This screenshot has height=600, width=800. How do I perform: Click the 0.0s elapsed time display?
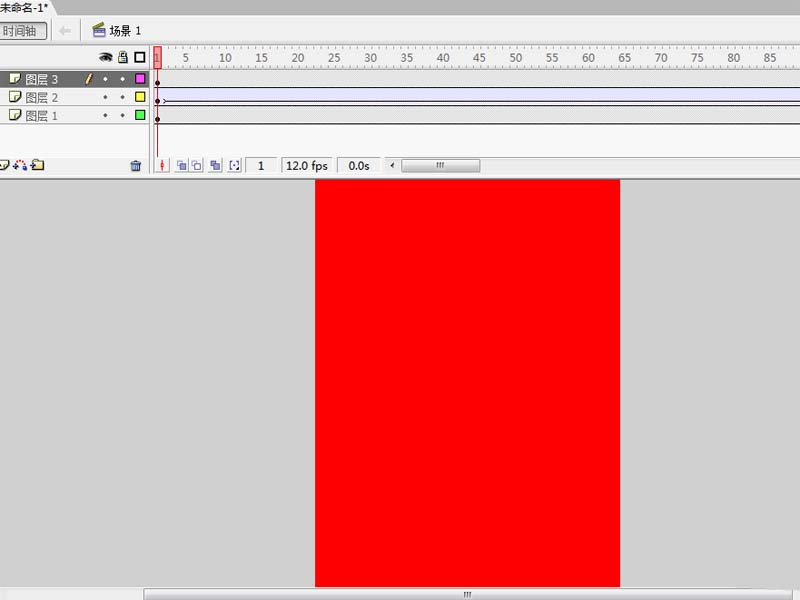pyautogui.click(x=359, y=165)
